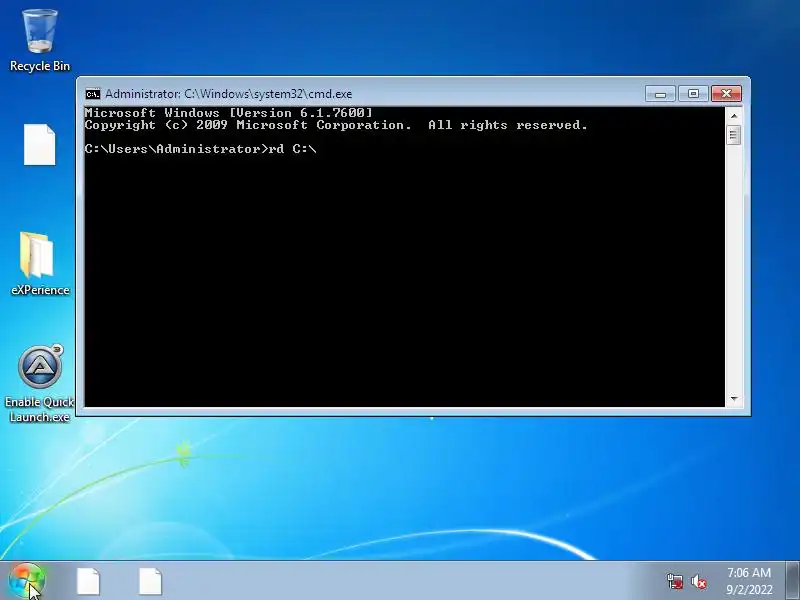Select the unnamed blank file on desktop
The image size is (800, 600).
[x=40, y=145]
